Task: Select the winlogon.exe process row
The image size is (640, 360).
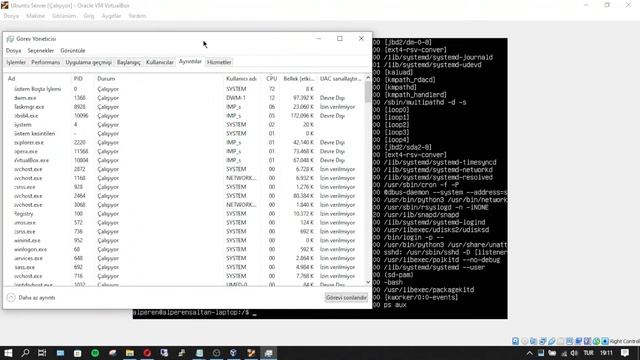Action: (x=184, y=249)
